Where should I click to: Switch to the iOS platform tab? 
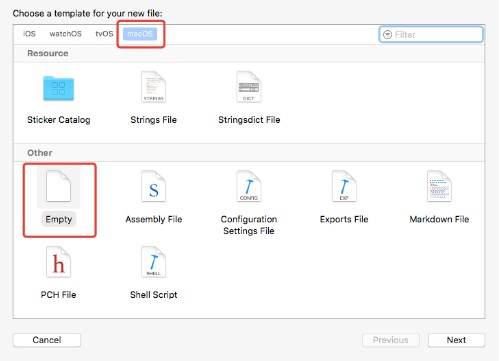tap(29, 34)
